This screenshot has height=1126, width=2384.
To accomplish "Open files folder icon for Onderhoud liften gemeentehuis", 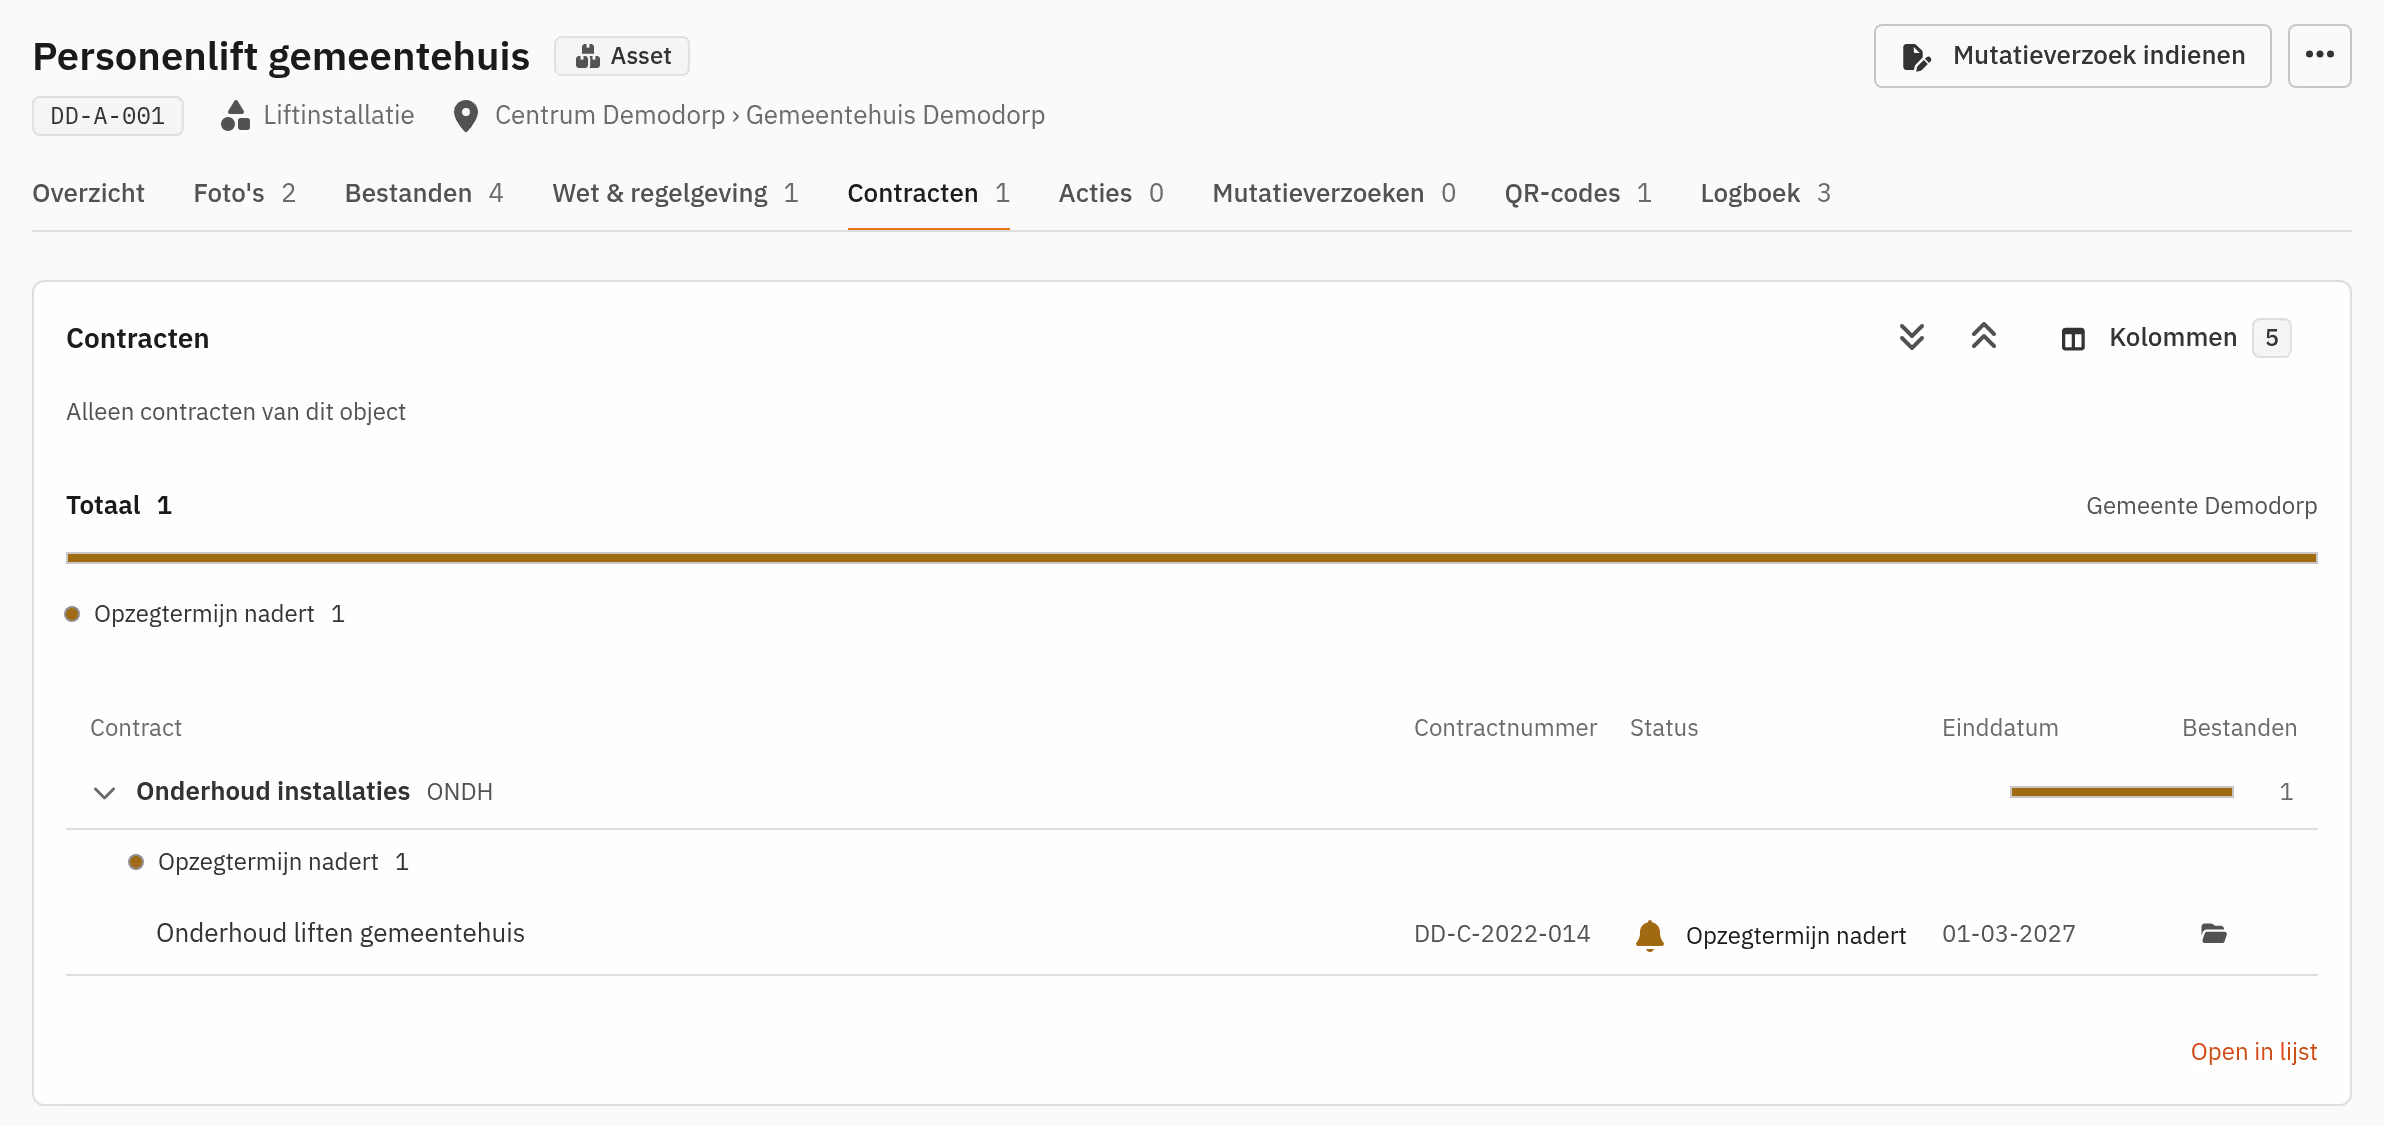I will pos(2214,934).
